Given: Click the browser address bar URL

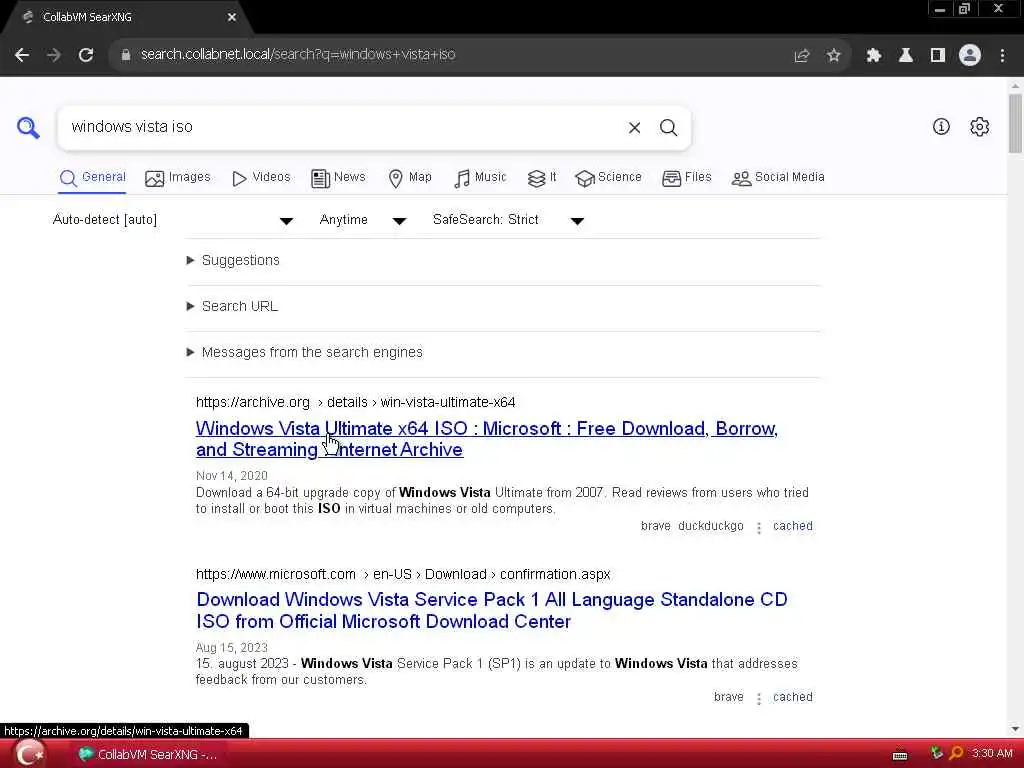Looking at the screenshot, I should coord(298,55).
